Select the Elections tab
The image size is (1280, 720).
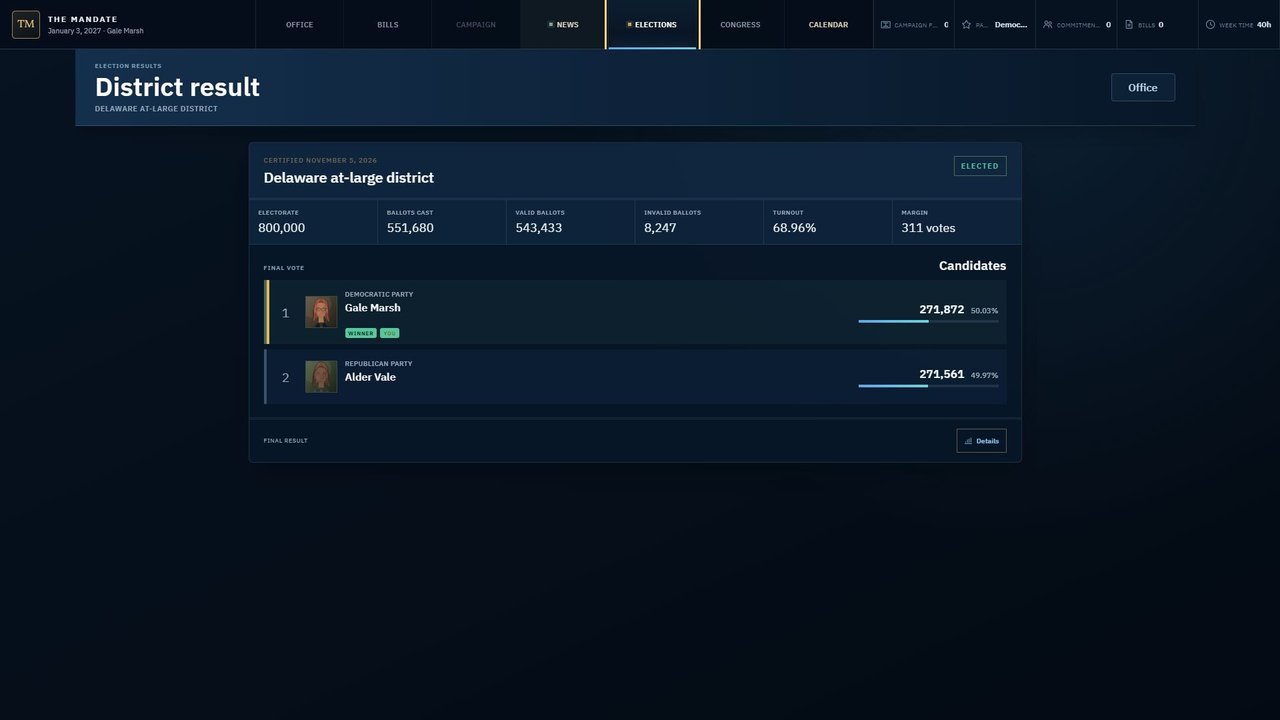tap(652, 24)
